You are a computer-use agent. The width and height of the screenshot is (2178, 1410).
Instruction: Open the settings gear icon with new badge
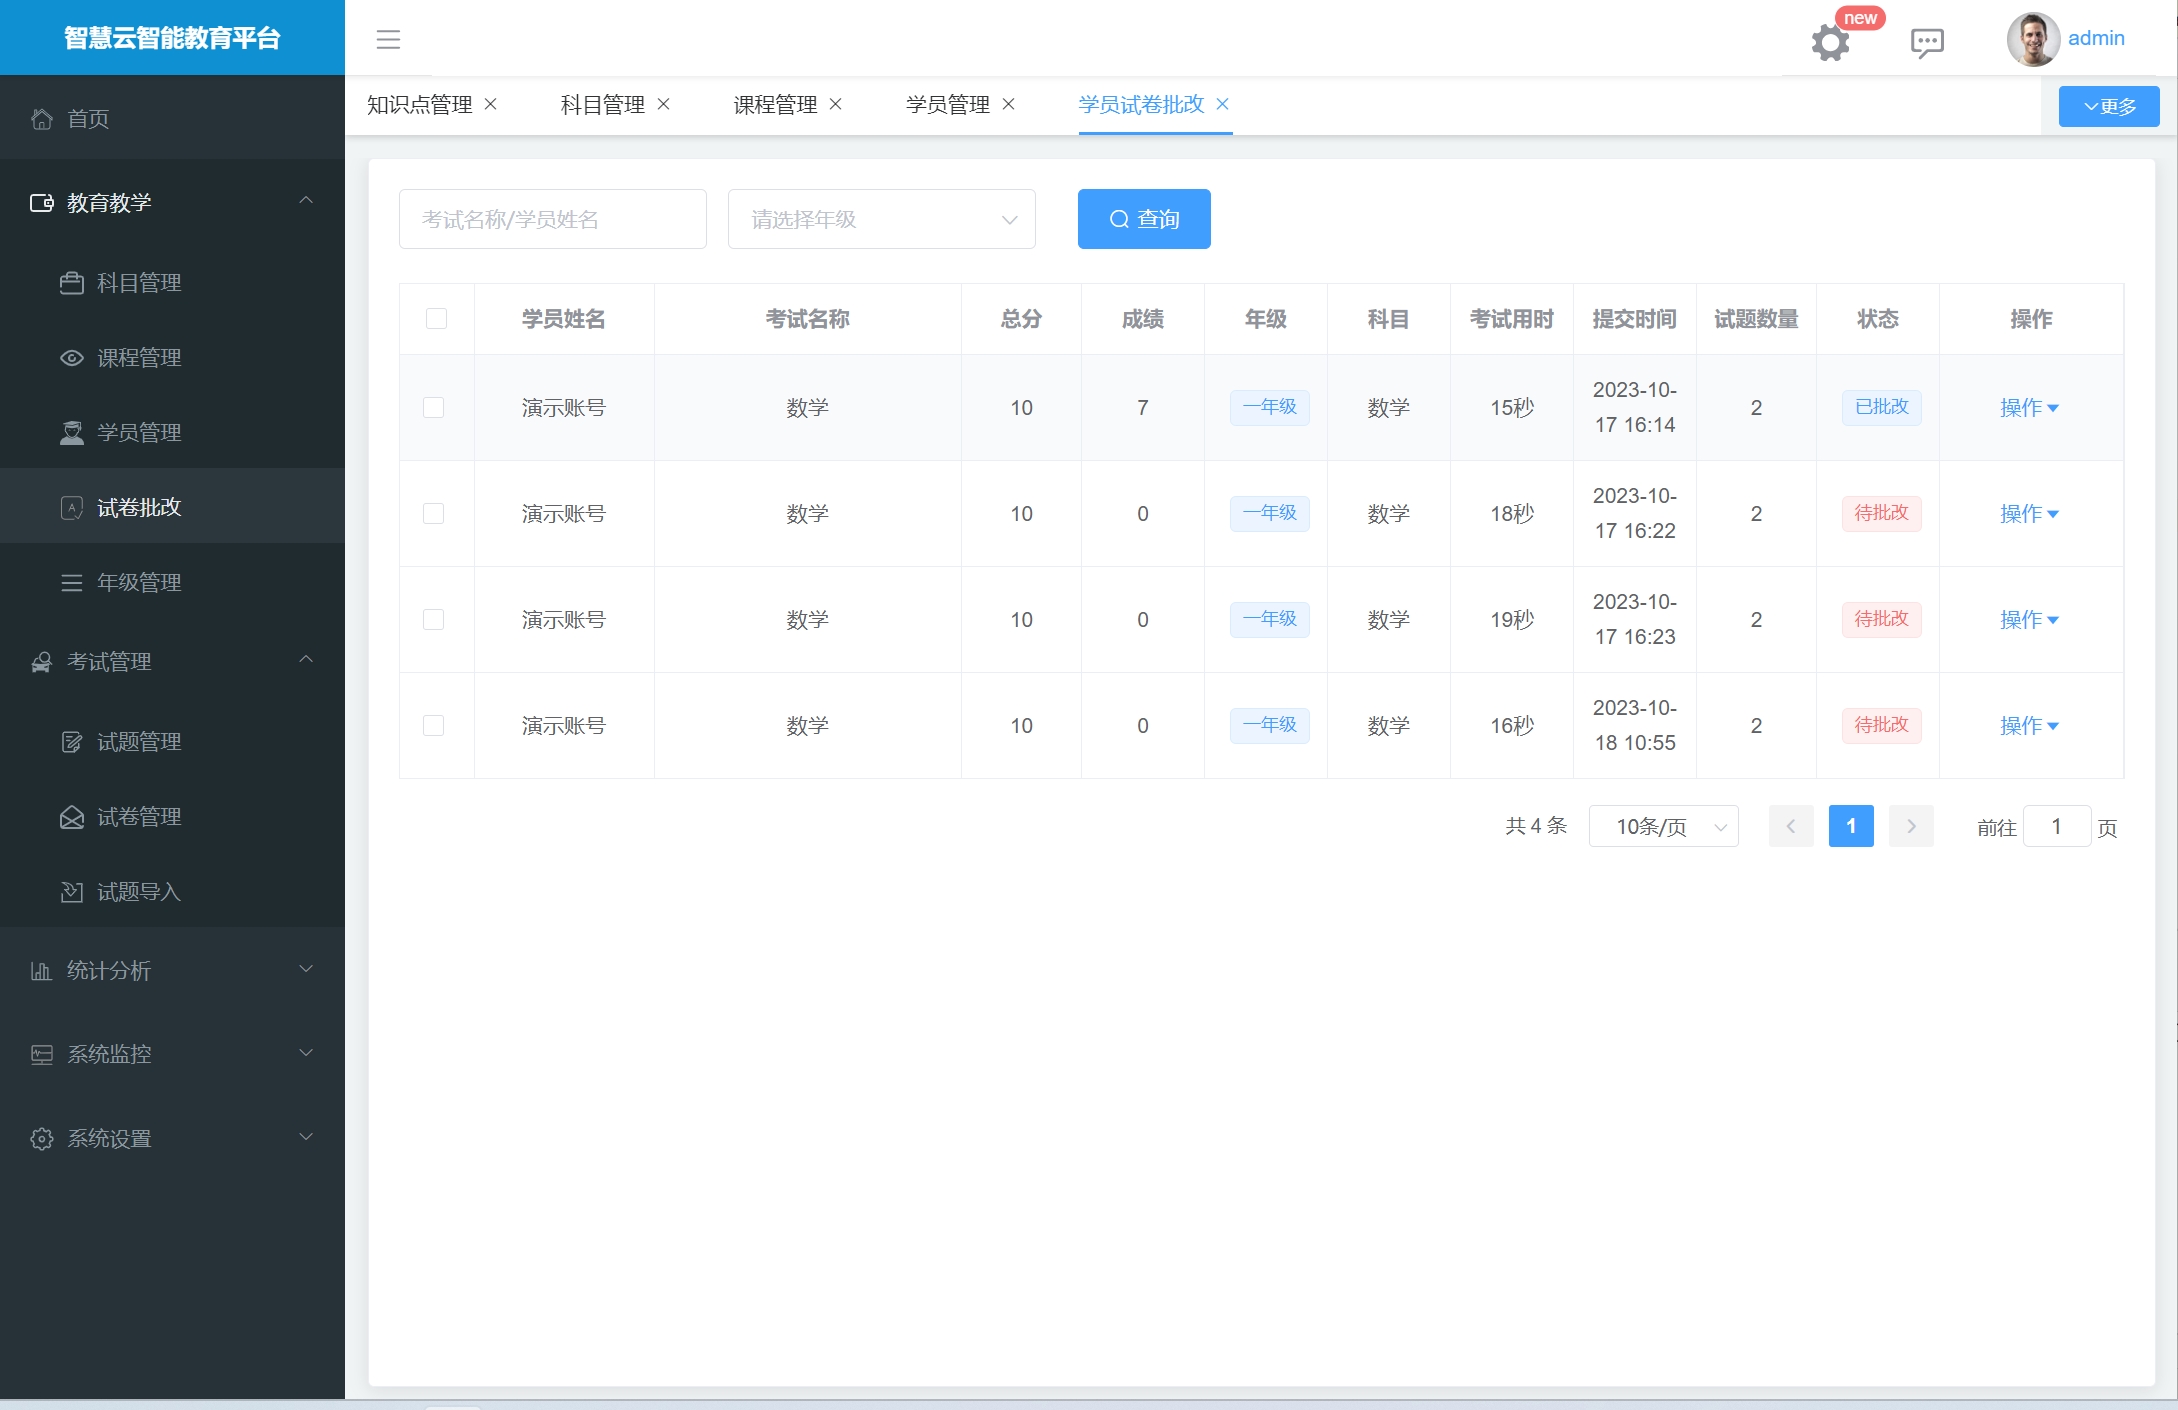[x=1830, y=42]
